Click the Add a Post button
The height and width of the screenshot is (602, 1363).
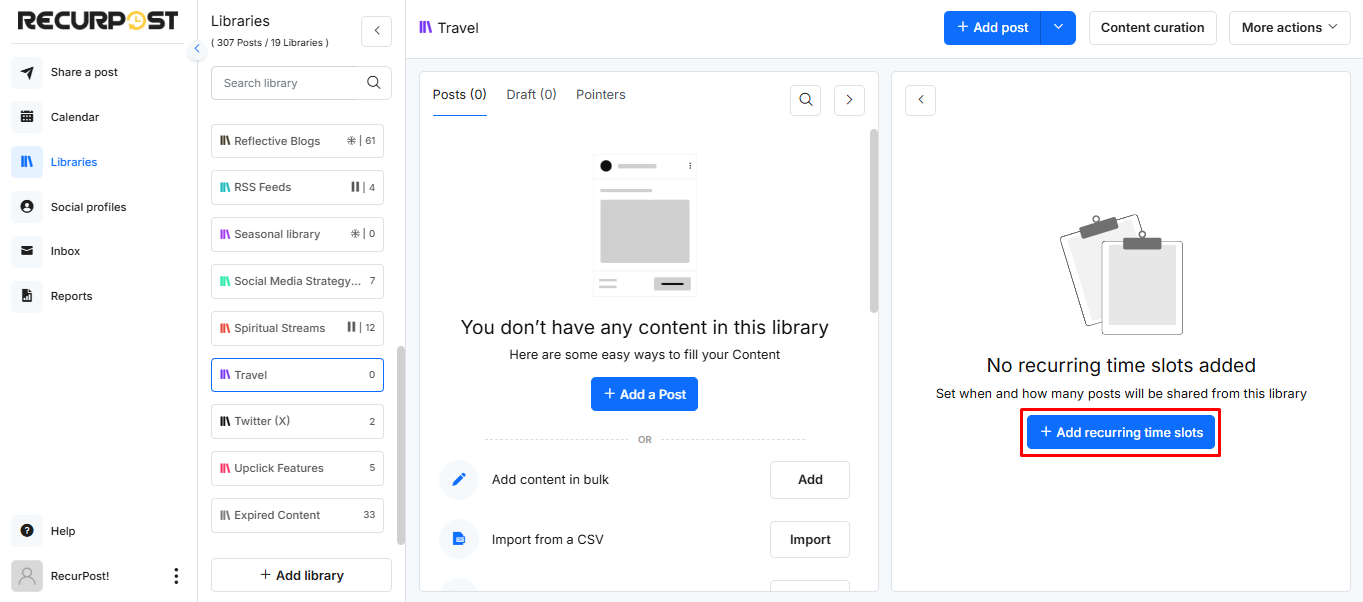644,394
